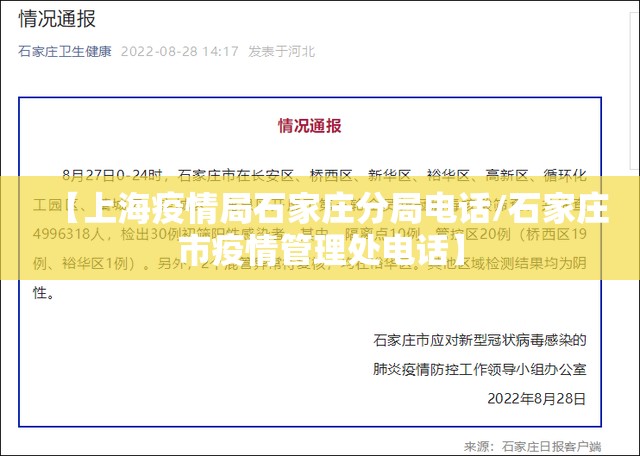This screenshot has width=640, height=456.
Task: Click the publish time 2022-08-28 14:17
Action: click(180, 51)
